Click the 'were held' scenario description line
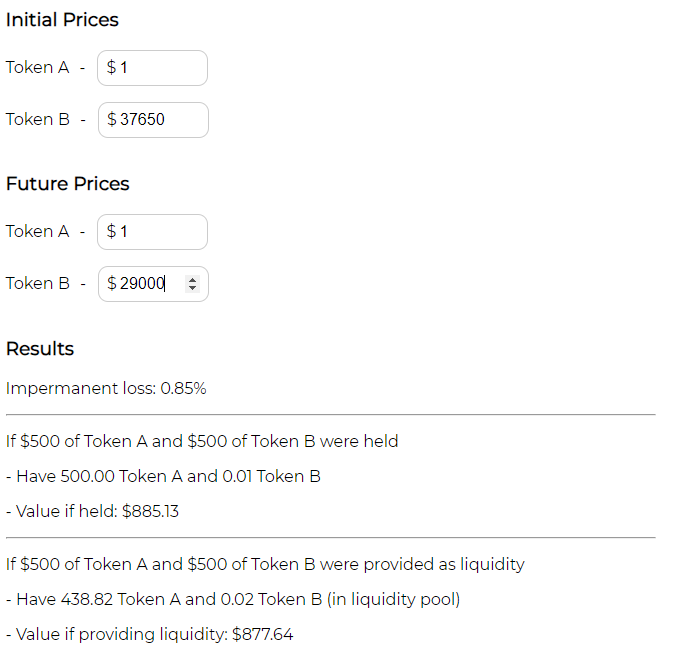This screenshot has width=693, height=653. click(202, 441)
